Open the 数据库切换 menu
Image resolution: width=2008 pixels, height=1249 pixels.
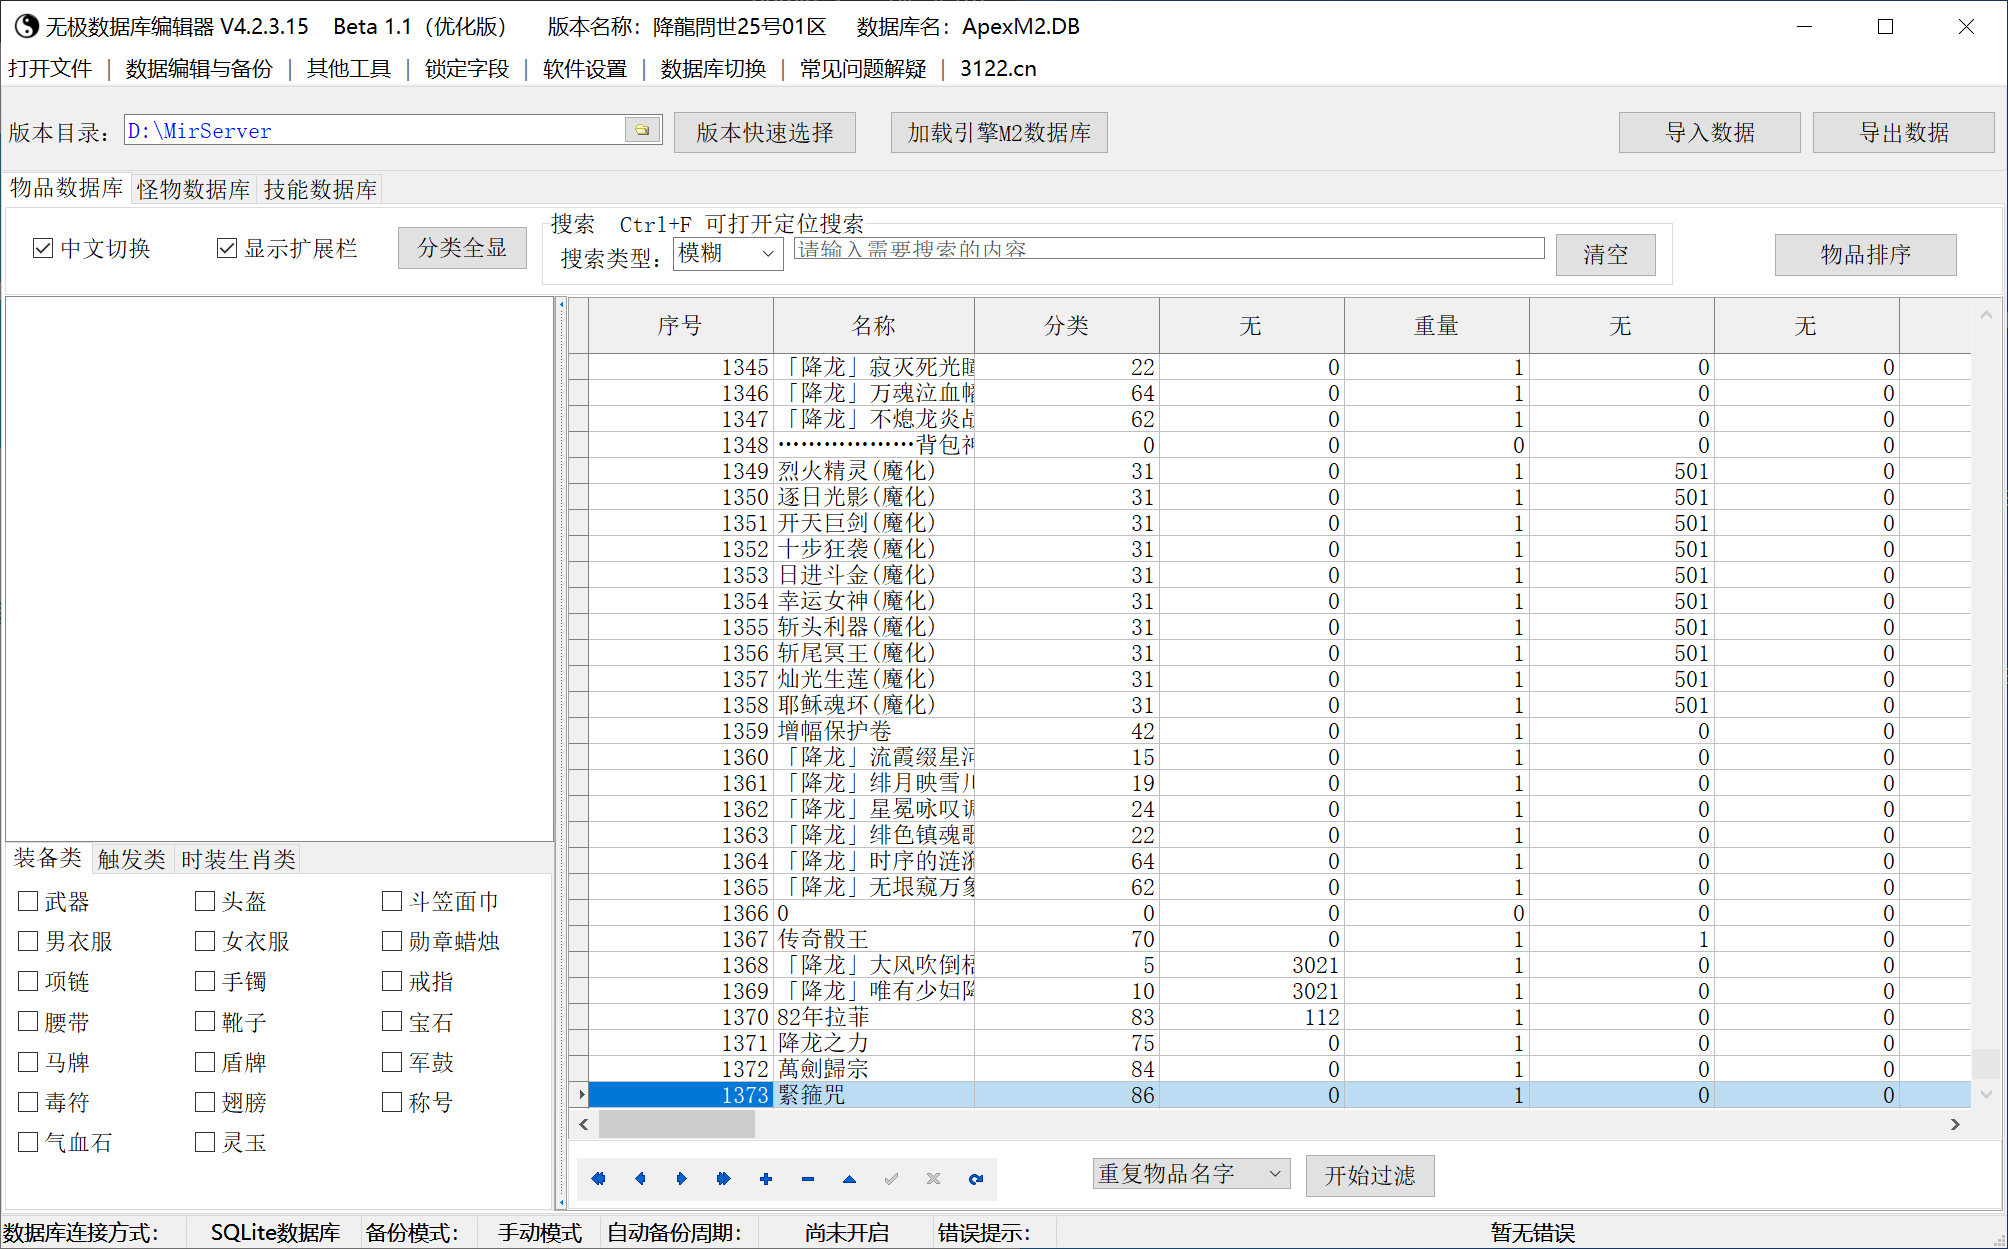coord(713,69)
